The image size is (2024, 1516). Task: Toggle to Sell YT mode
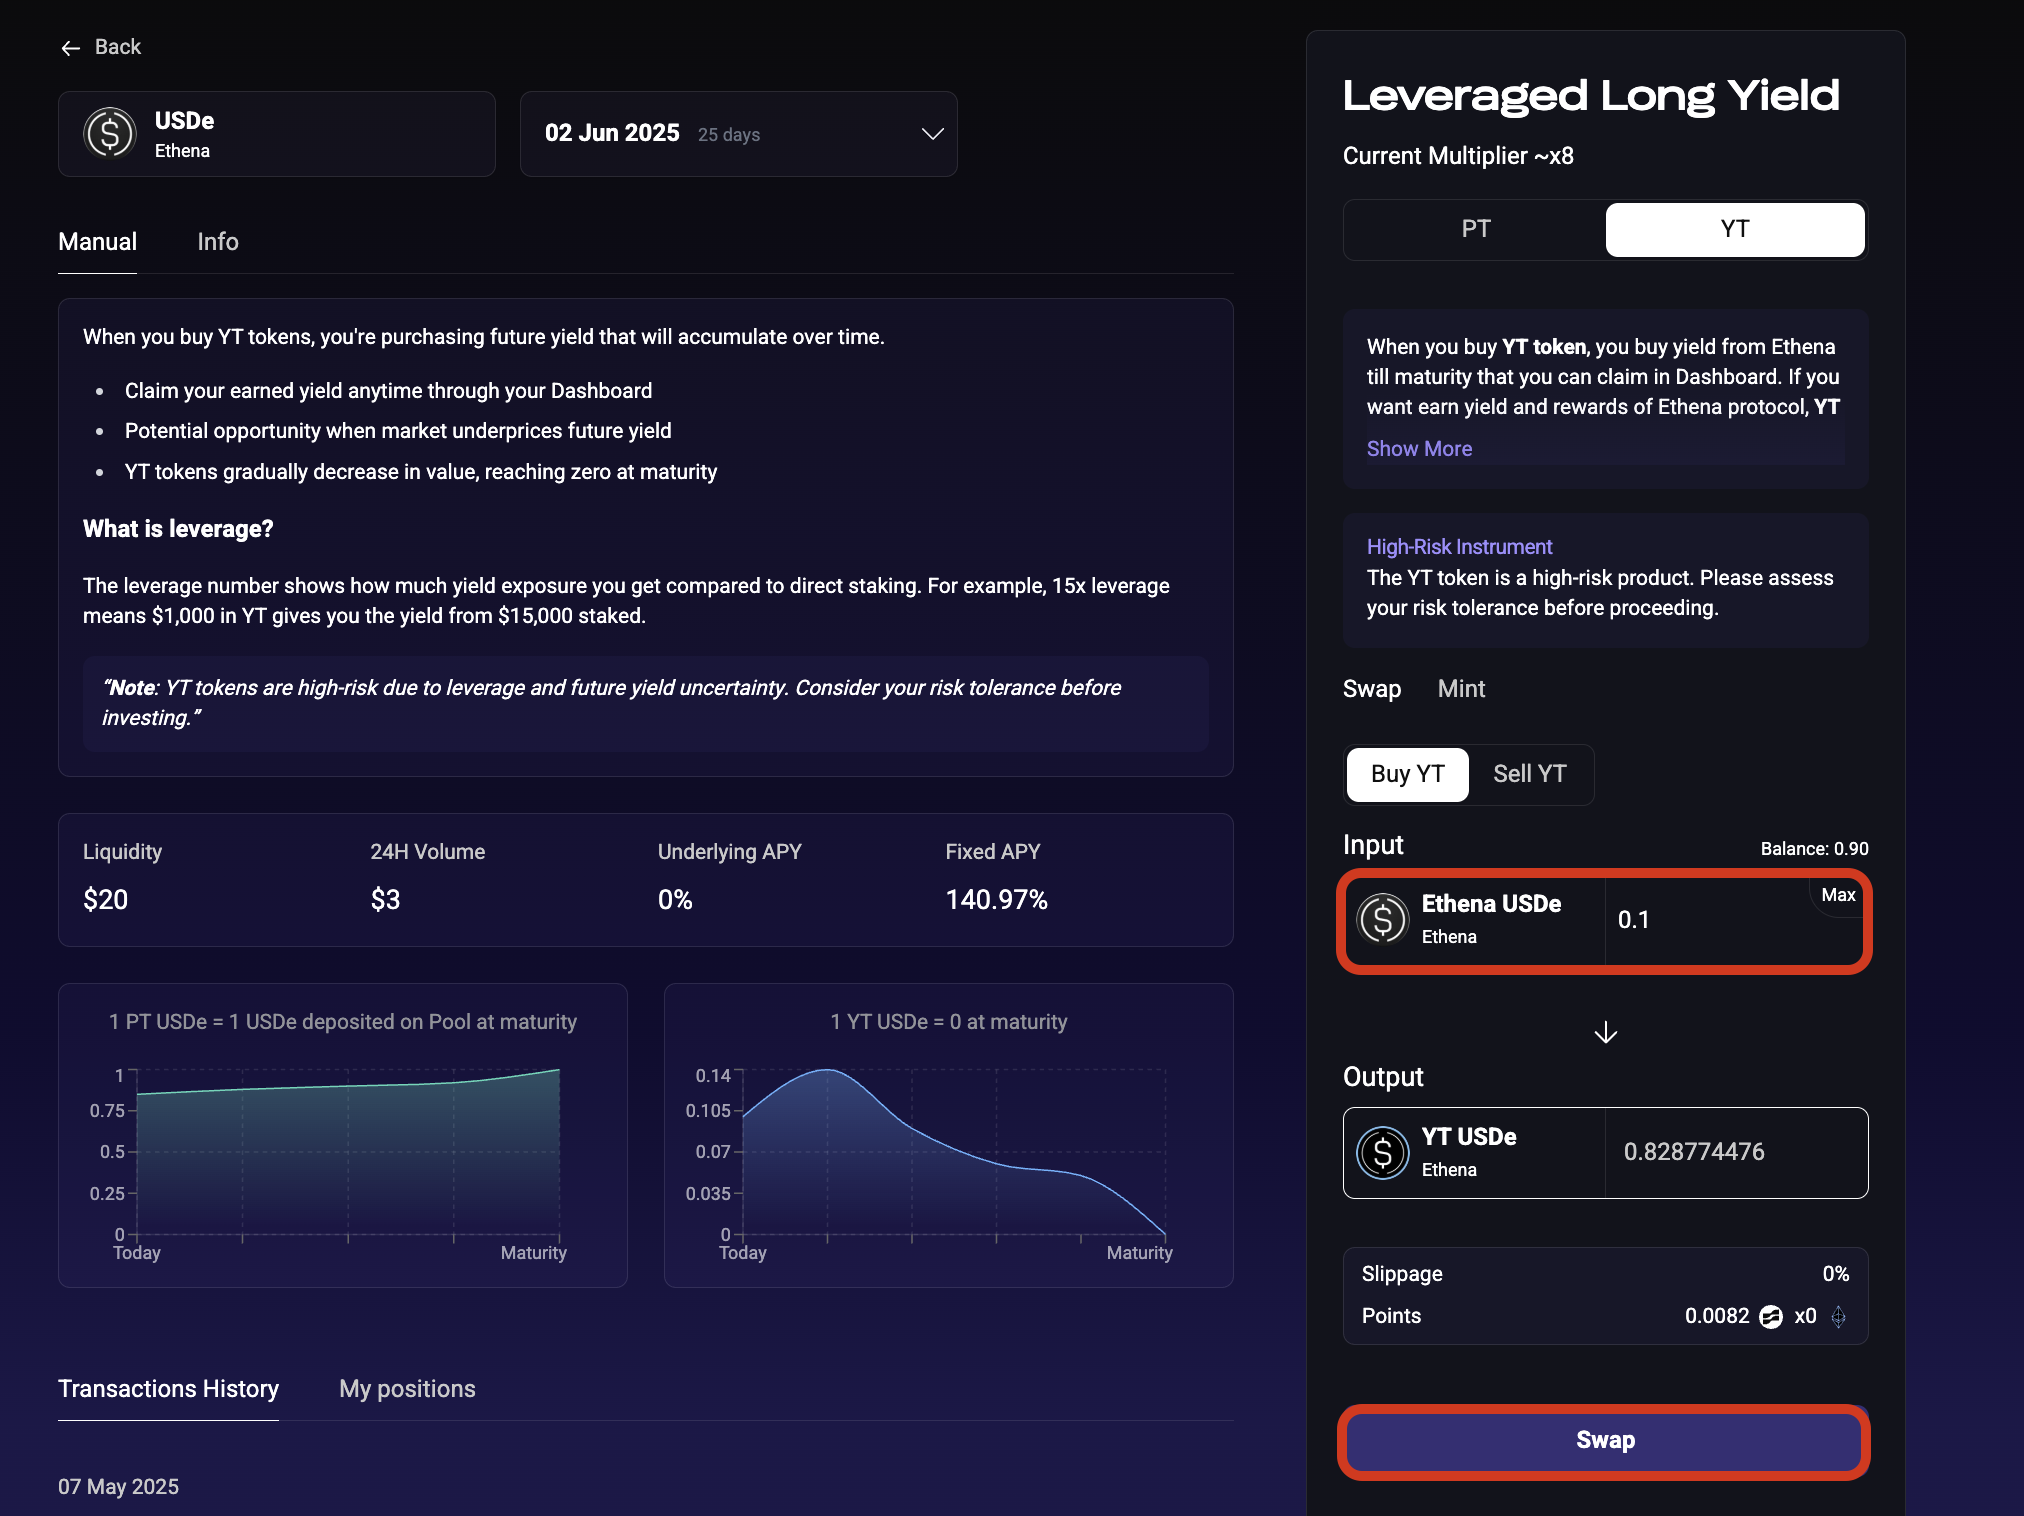pos(1529,774)
